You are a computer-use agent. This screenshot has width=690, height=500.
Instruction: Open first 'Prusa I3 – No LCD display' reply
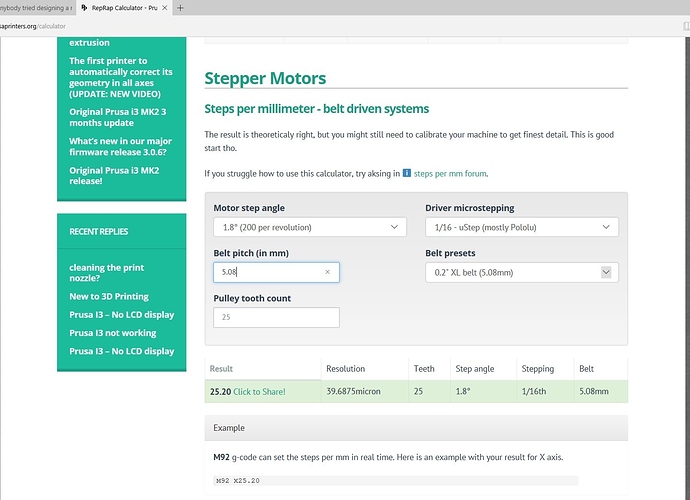coord(121,315)
